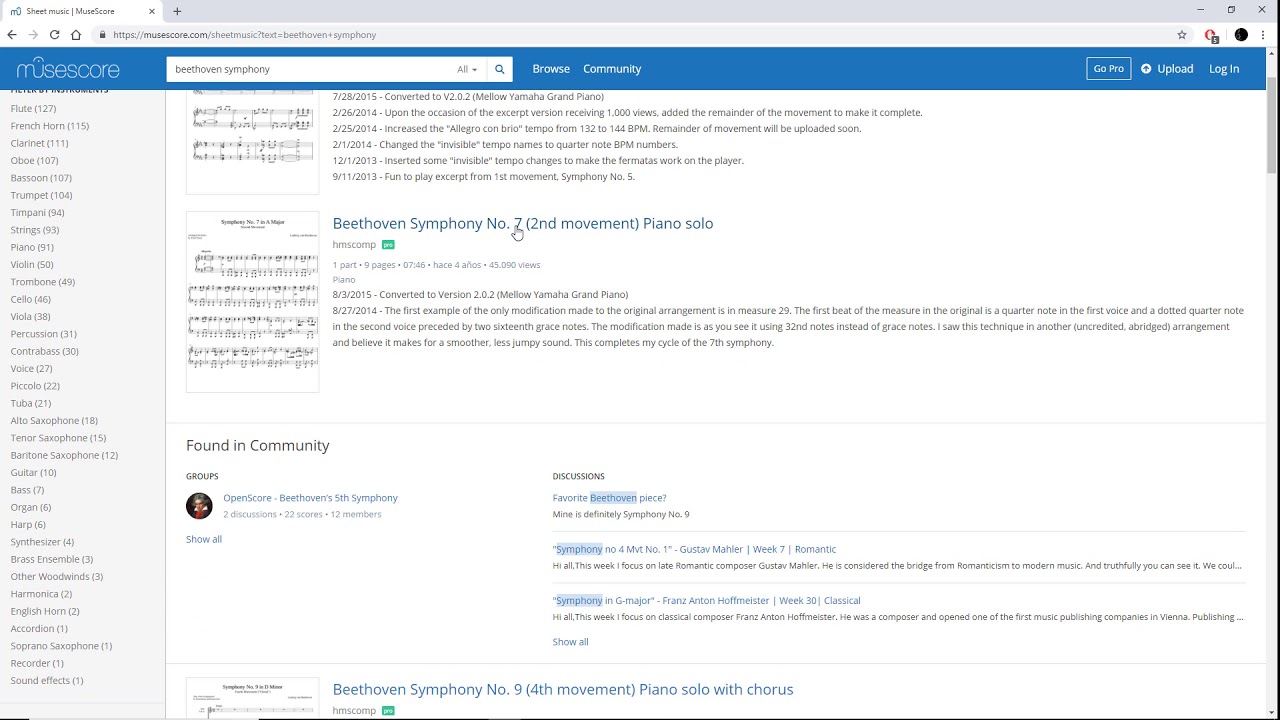Select the Sheet music MuseScore tab
The width and height of the screenshot is (1280, 720).
(80, 11)
